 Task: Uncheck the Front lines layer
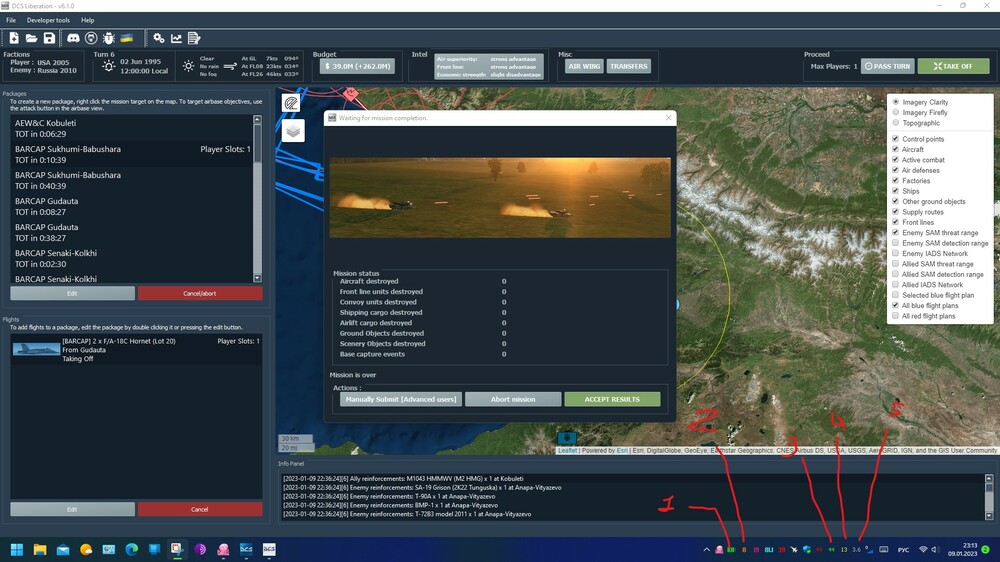tap(895, 222)
